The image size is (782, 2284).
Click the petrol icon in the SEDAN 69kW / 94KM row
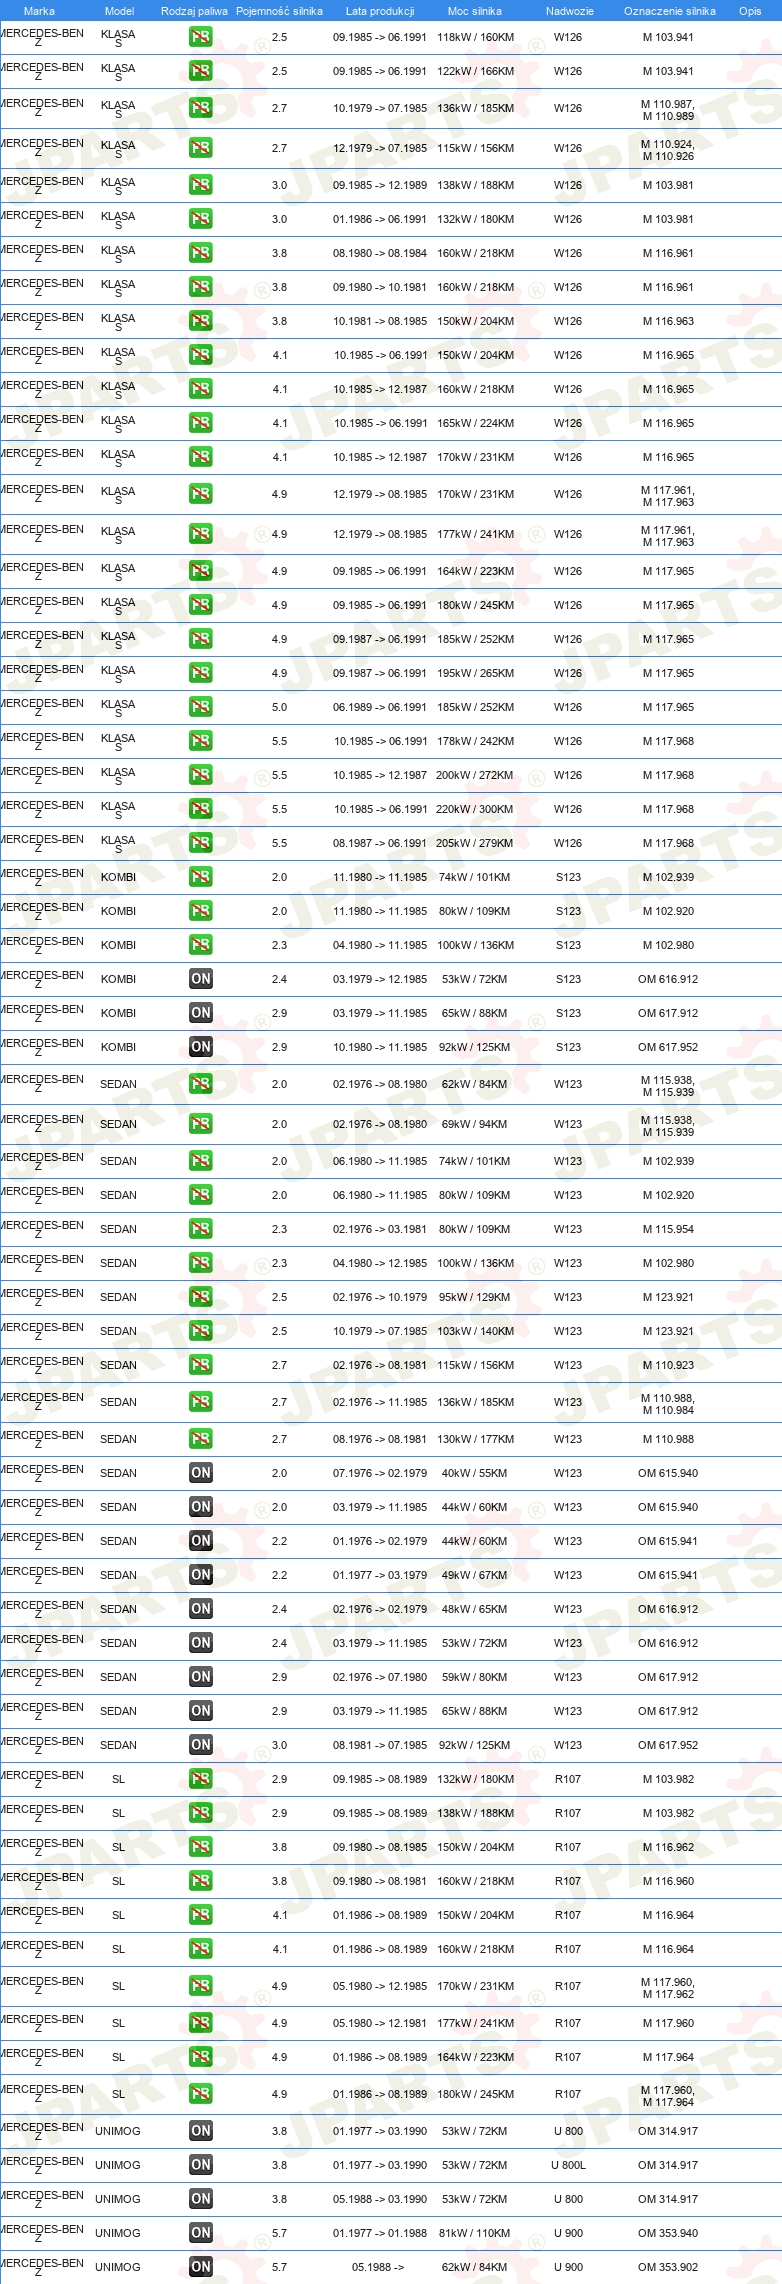point(201,1124)
